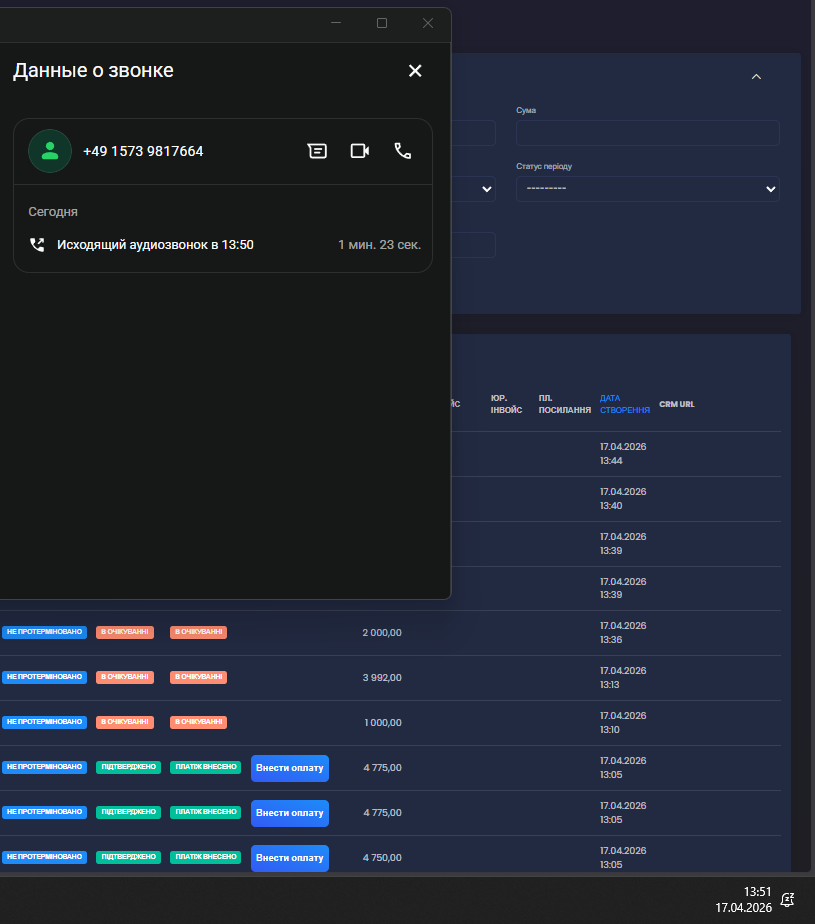
Task: Click the green contact avatar
Action: coord(50,151)
